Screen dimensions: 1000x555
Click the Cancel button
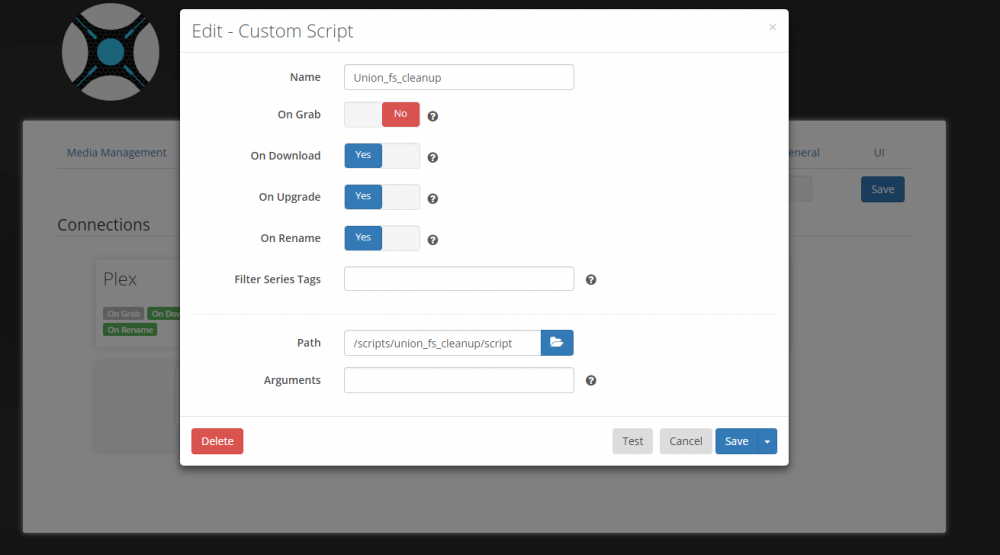[686, 441]
